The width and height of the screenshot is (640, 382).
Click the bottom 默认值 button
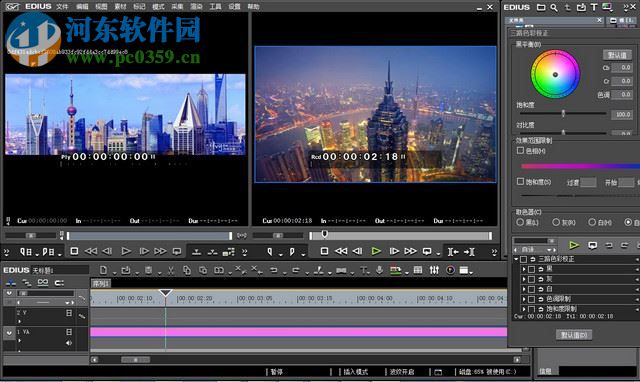(574, 335)
